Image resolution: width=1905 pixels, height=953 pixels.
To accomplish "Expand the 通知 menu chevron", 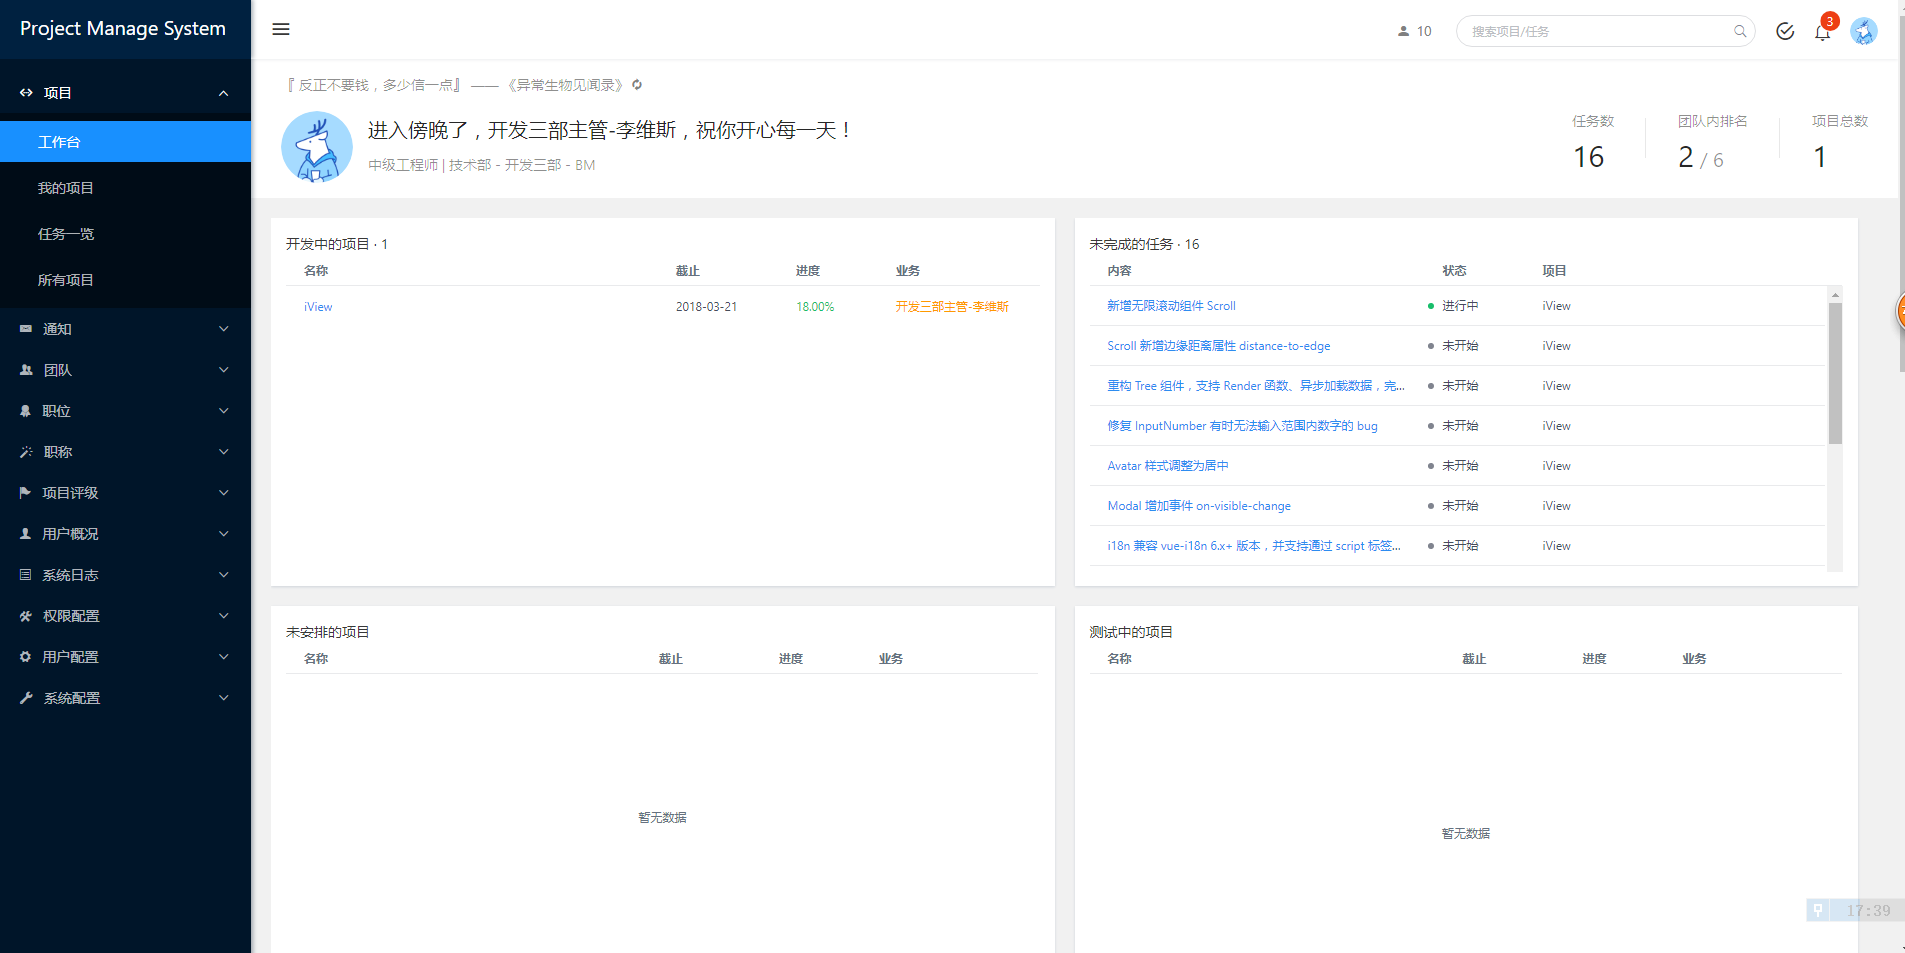I will (224, 329).
